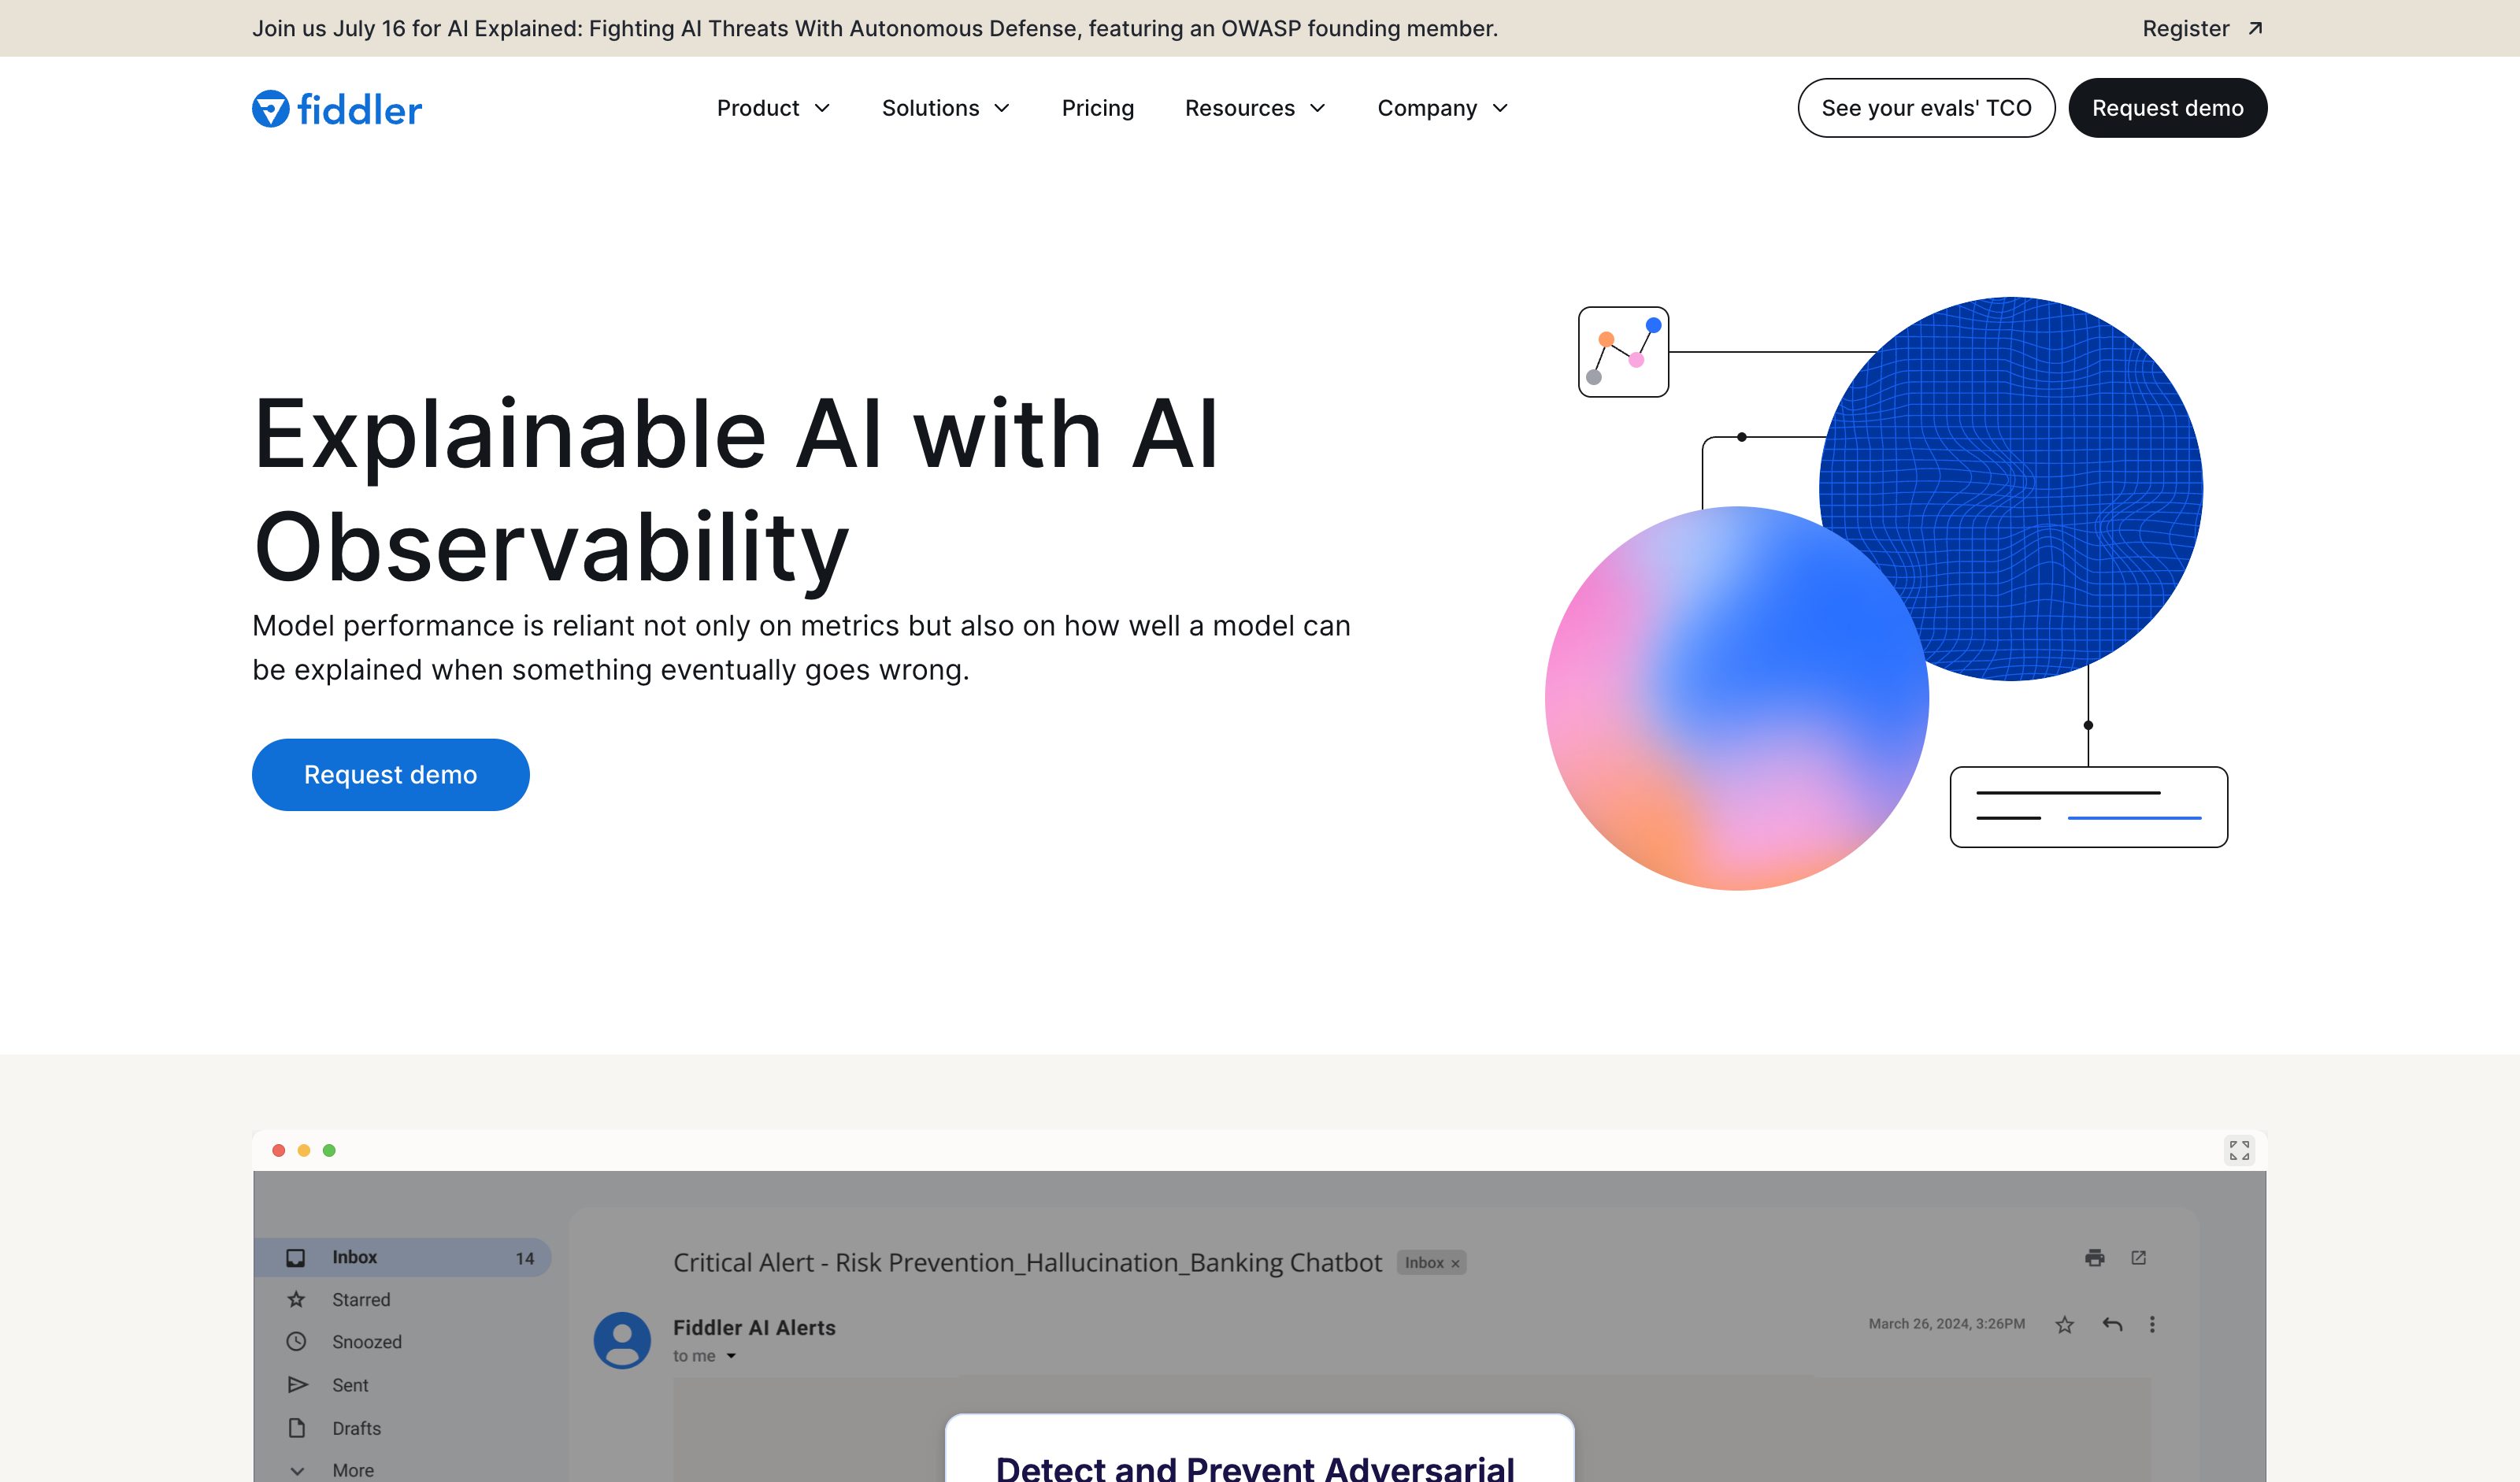Open the Snoozed folder

pyautogui.click(x=366, y=1341)
